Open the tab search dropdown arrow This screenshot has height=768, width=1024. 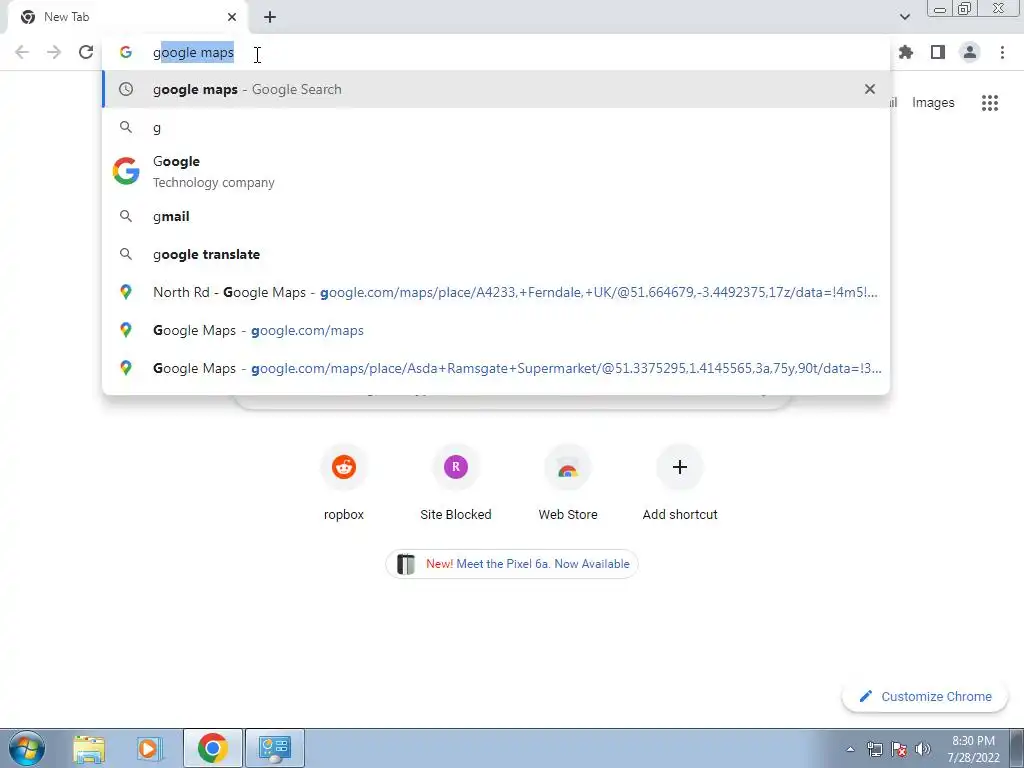click(904, 17)
